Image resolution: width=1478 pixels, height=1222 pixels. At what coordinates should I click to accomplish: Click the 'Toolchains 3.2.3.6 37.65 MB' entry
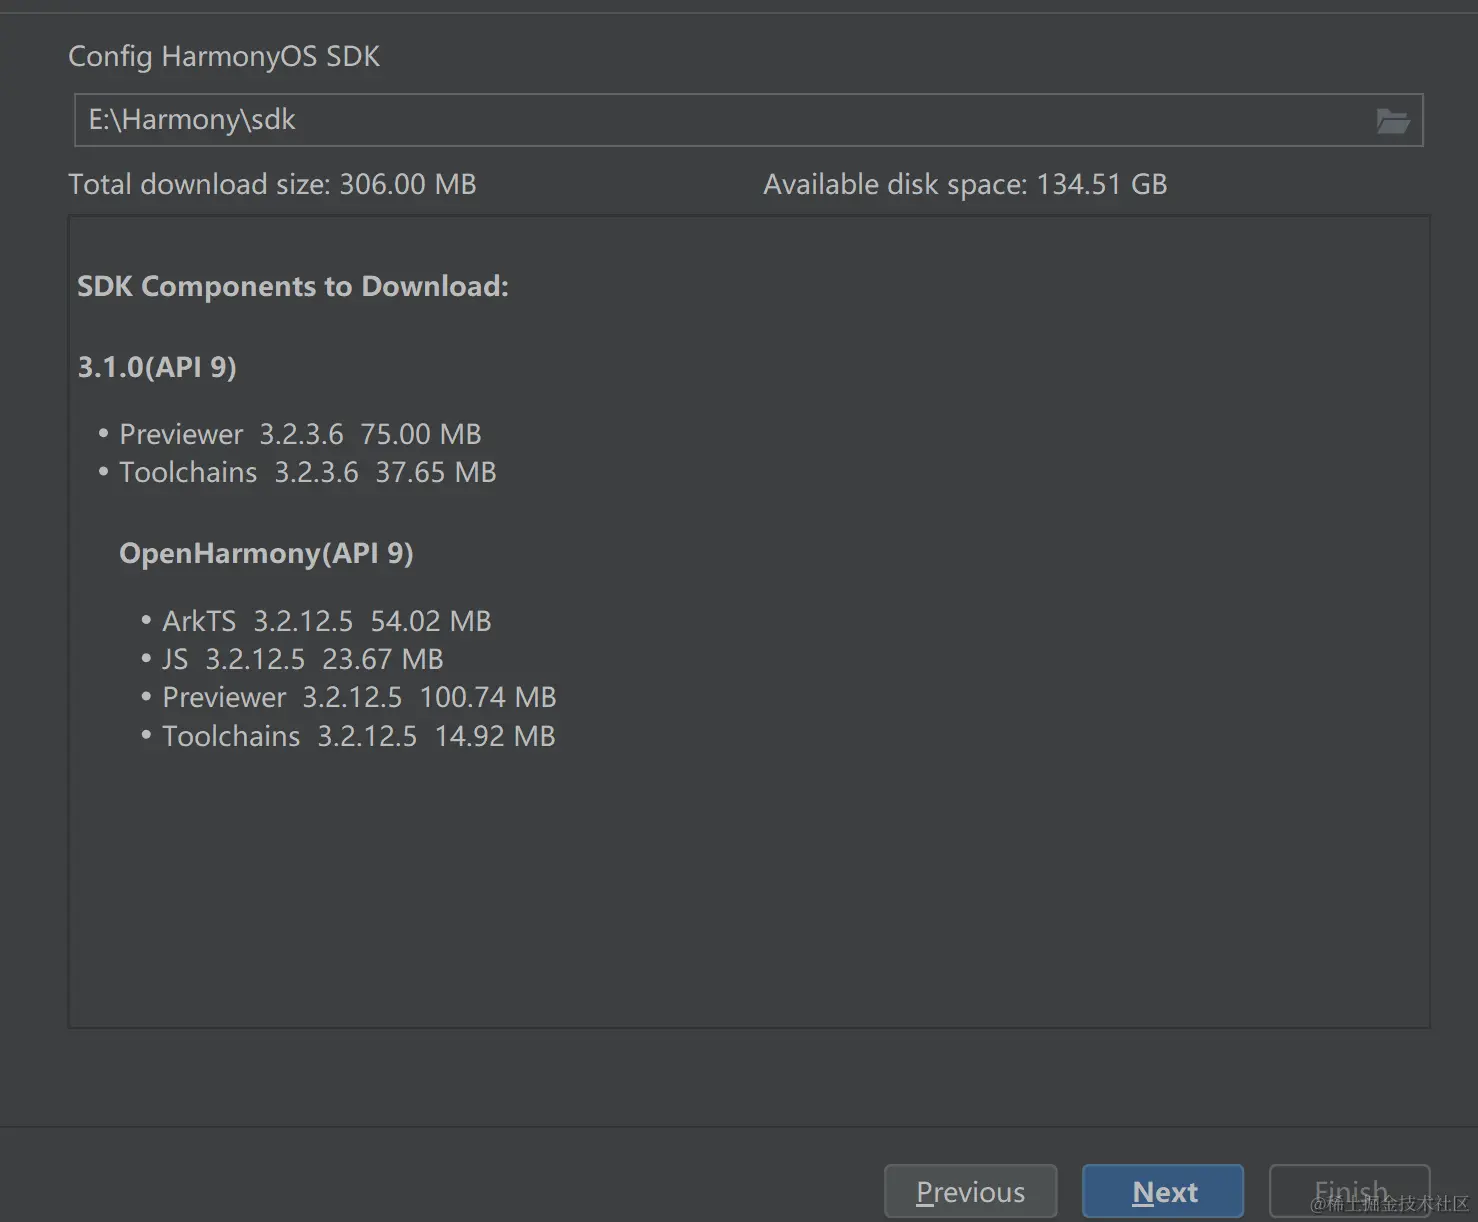point(308,472)
